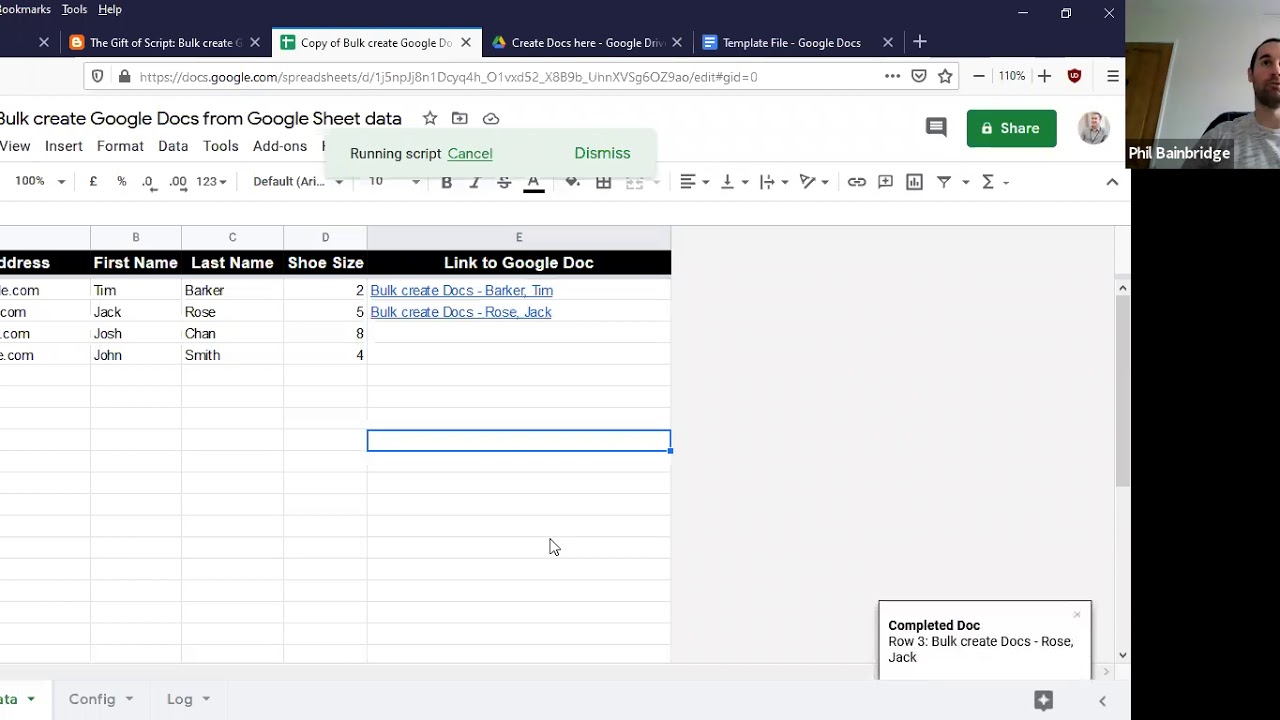Switch to Template File - Google Docs tab
This screenshot has height=720, width=1280.
tap(792, 42)
